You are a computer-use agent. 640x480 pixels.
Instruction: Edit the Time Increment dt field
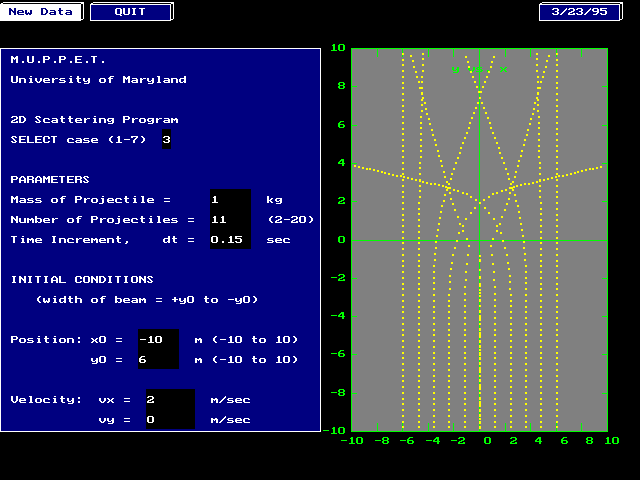pos(230,239)
